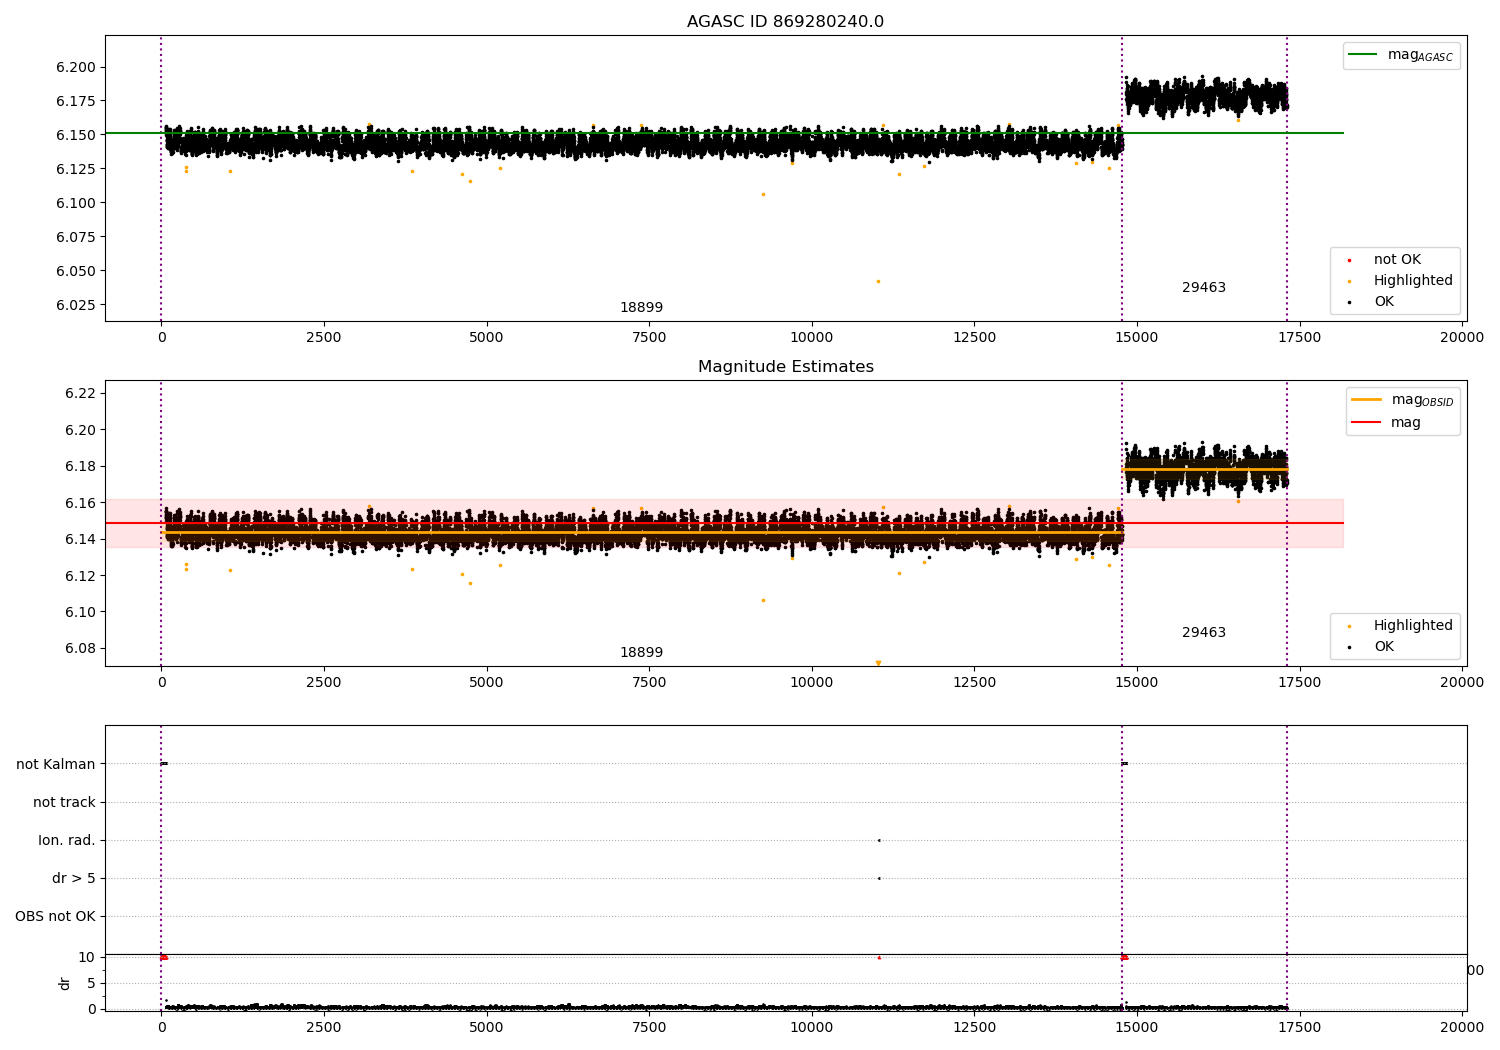Select the 'dr > 5' axis label
Screen dimensions: 1500x1050
74,879
